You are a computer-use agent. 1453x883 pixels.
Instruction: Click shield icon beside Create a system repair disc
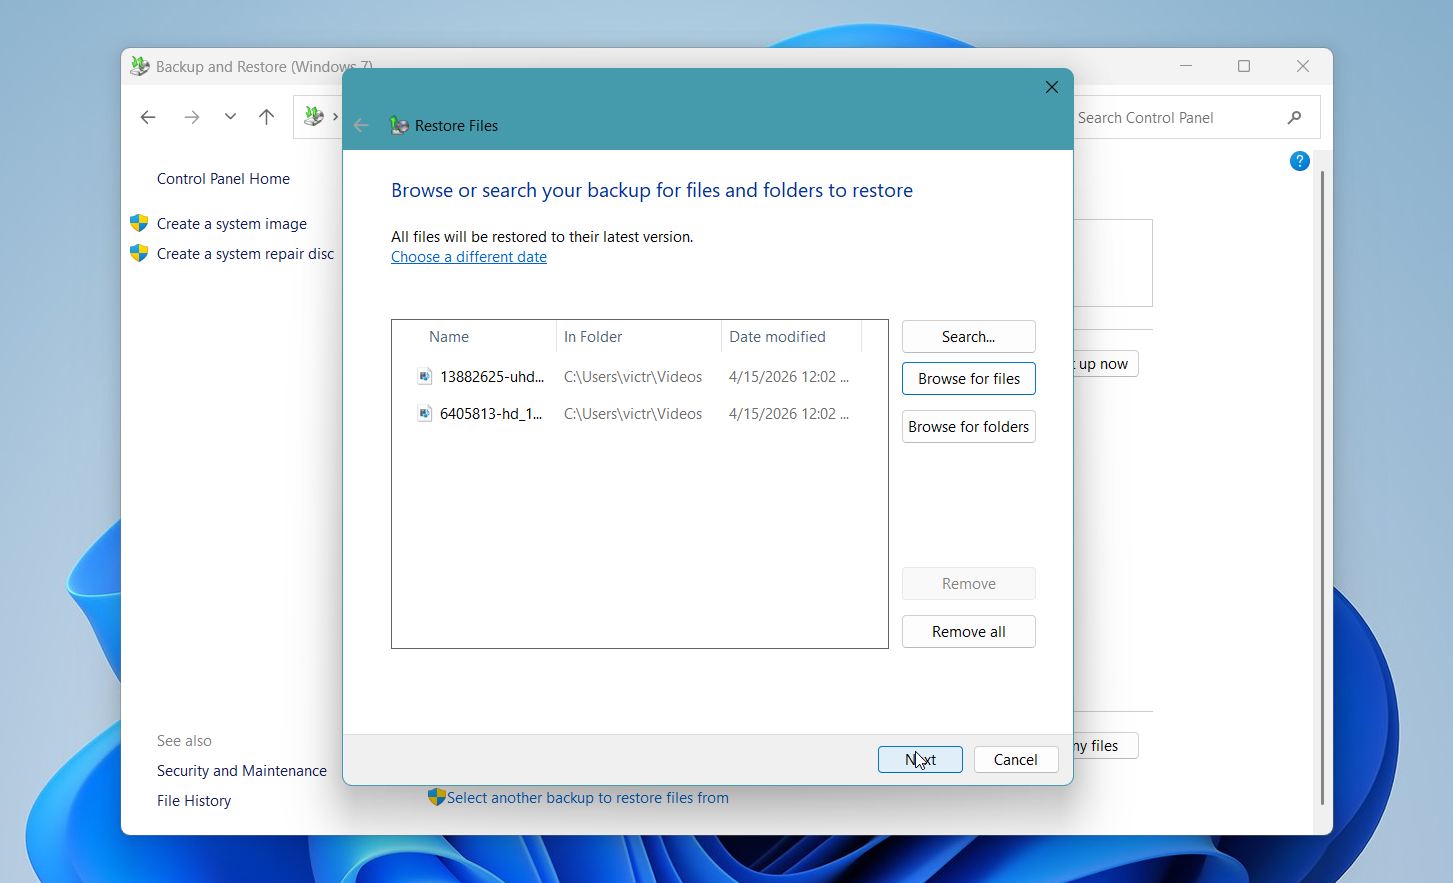(139, 253)
